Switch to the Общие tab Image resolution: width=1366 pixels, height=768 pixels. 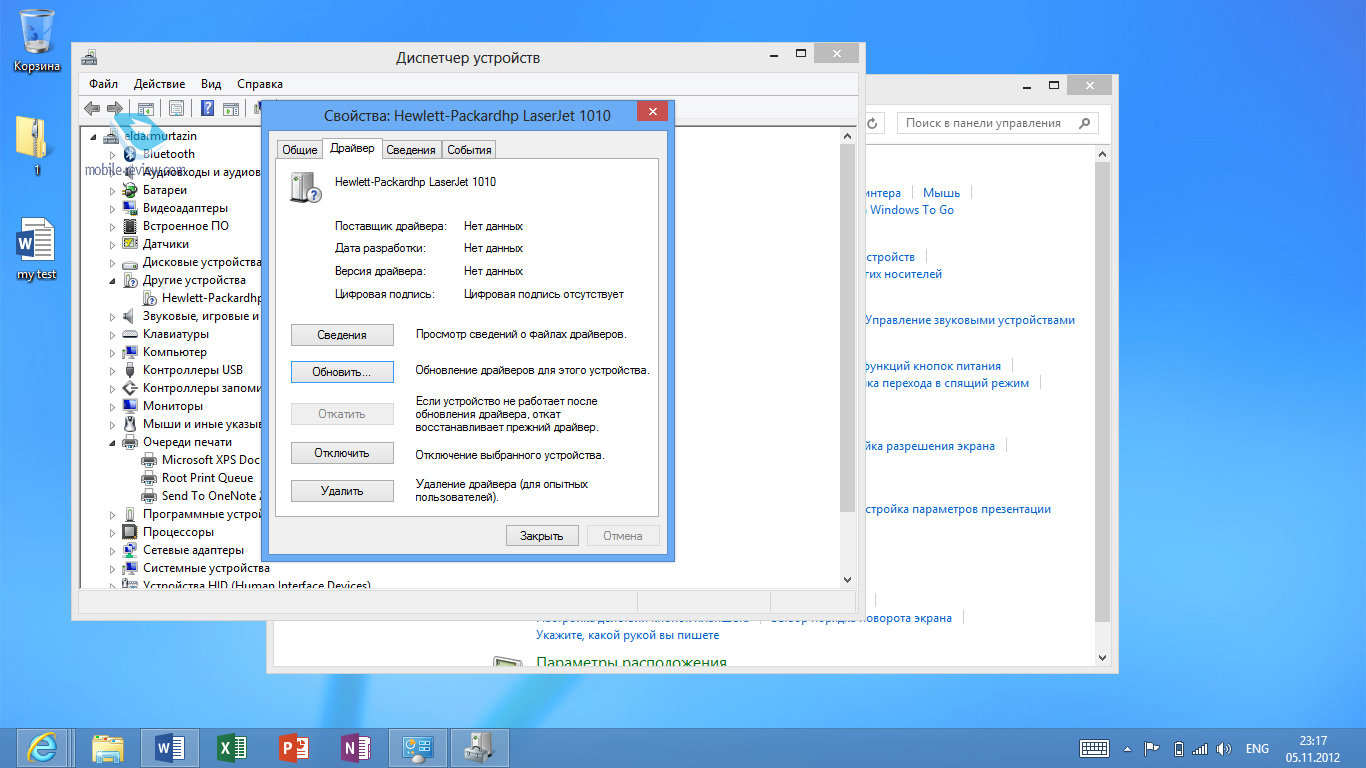coord(300,150)
